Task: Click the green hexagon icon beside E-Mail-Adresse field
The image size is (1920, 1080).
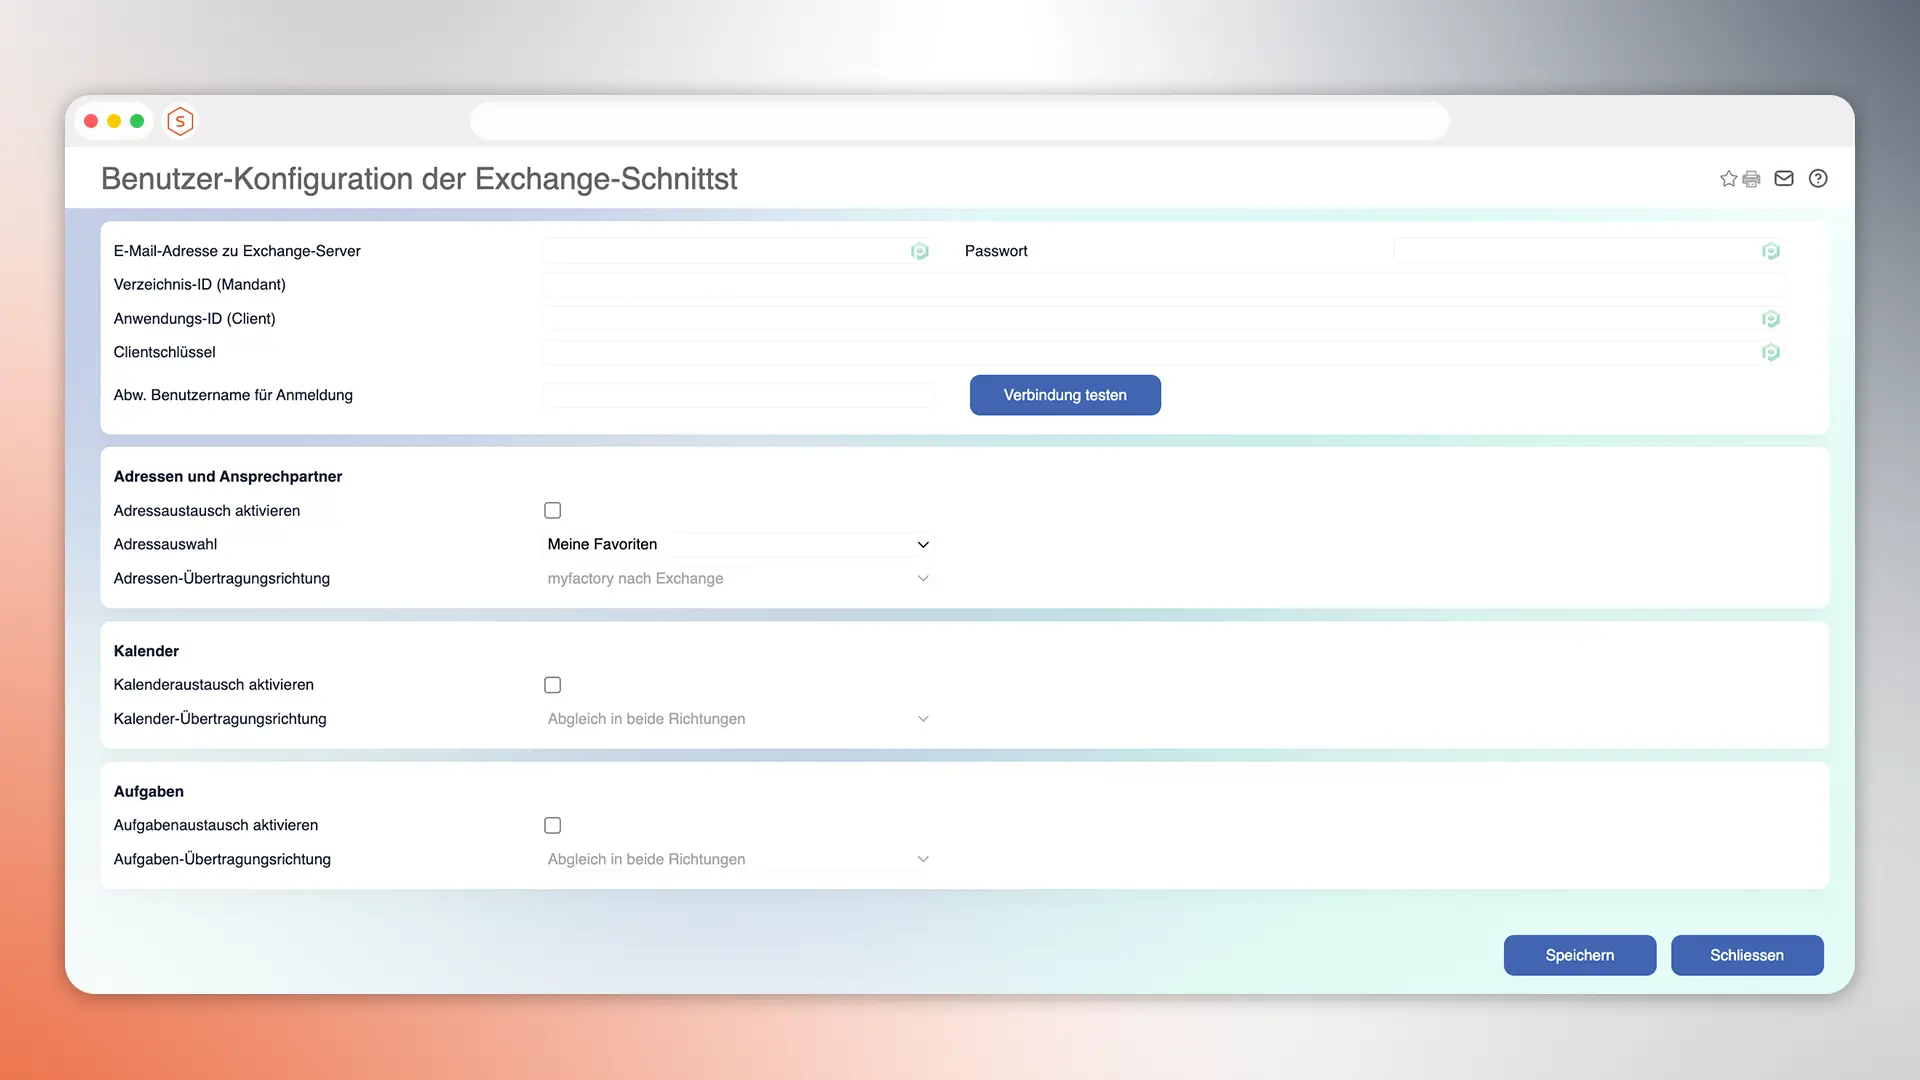Action: tap(919, 251)
